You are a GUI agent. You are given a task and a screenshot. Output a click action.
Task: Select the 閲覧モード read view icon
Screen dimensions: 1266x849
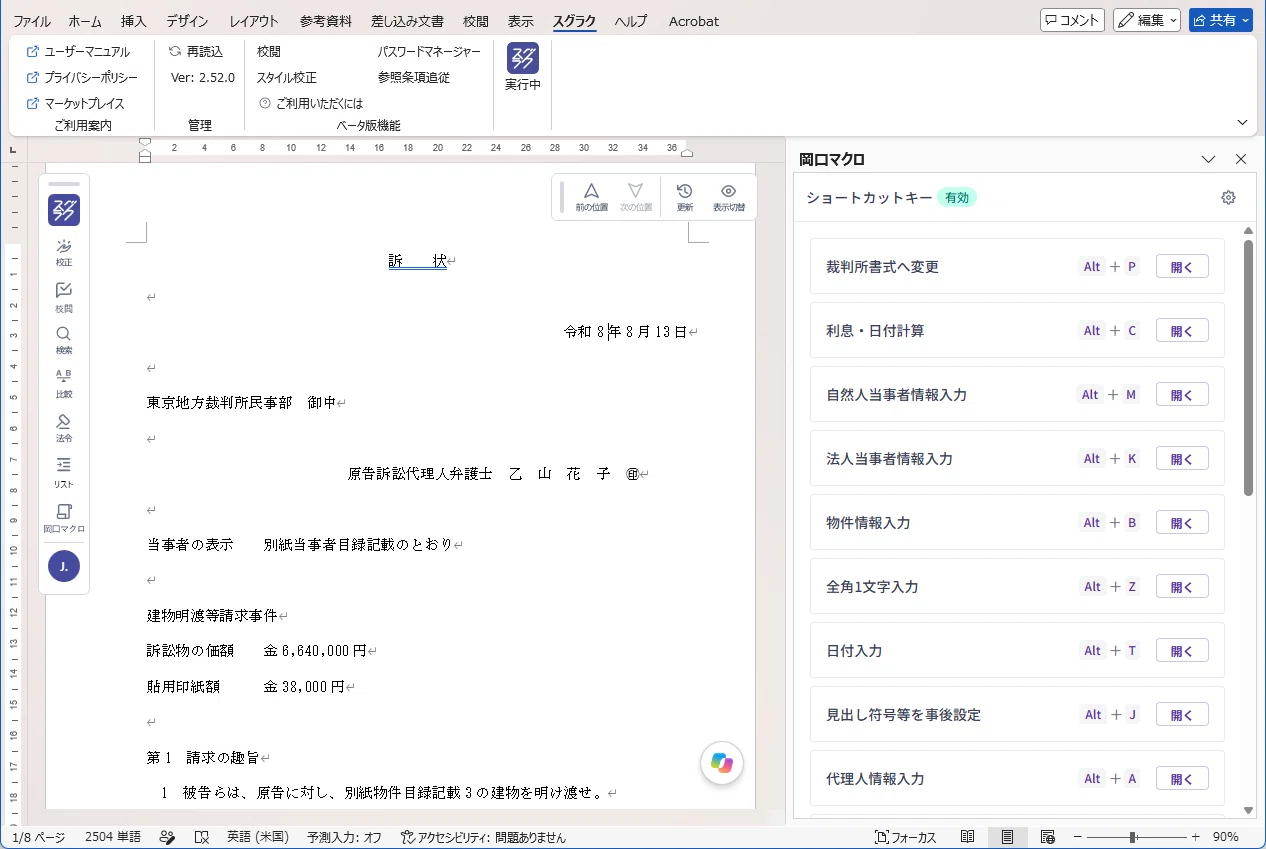pos(967,837)
